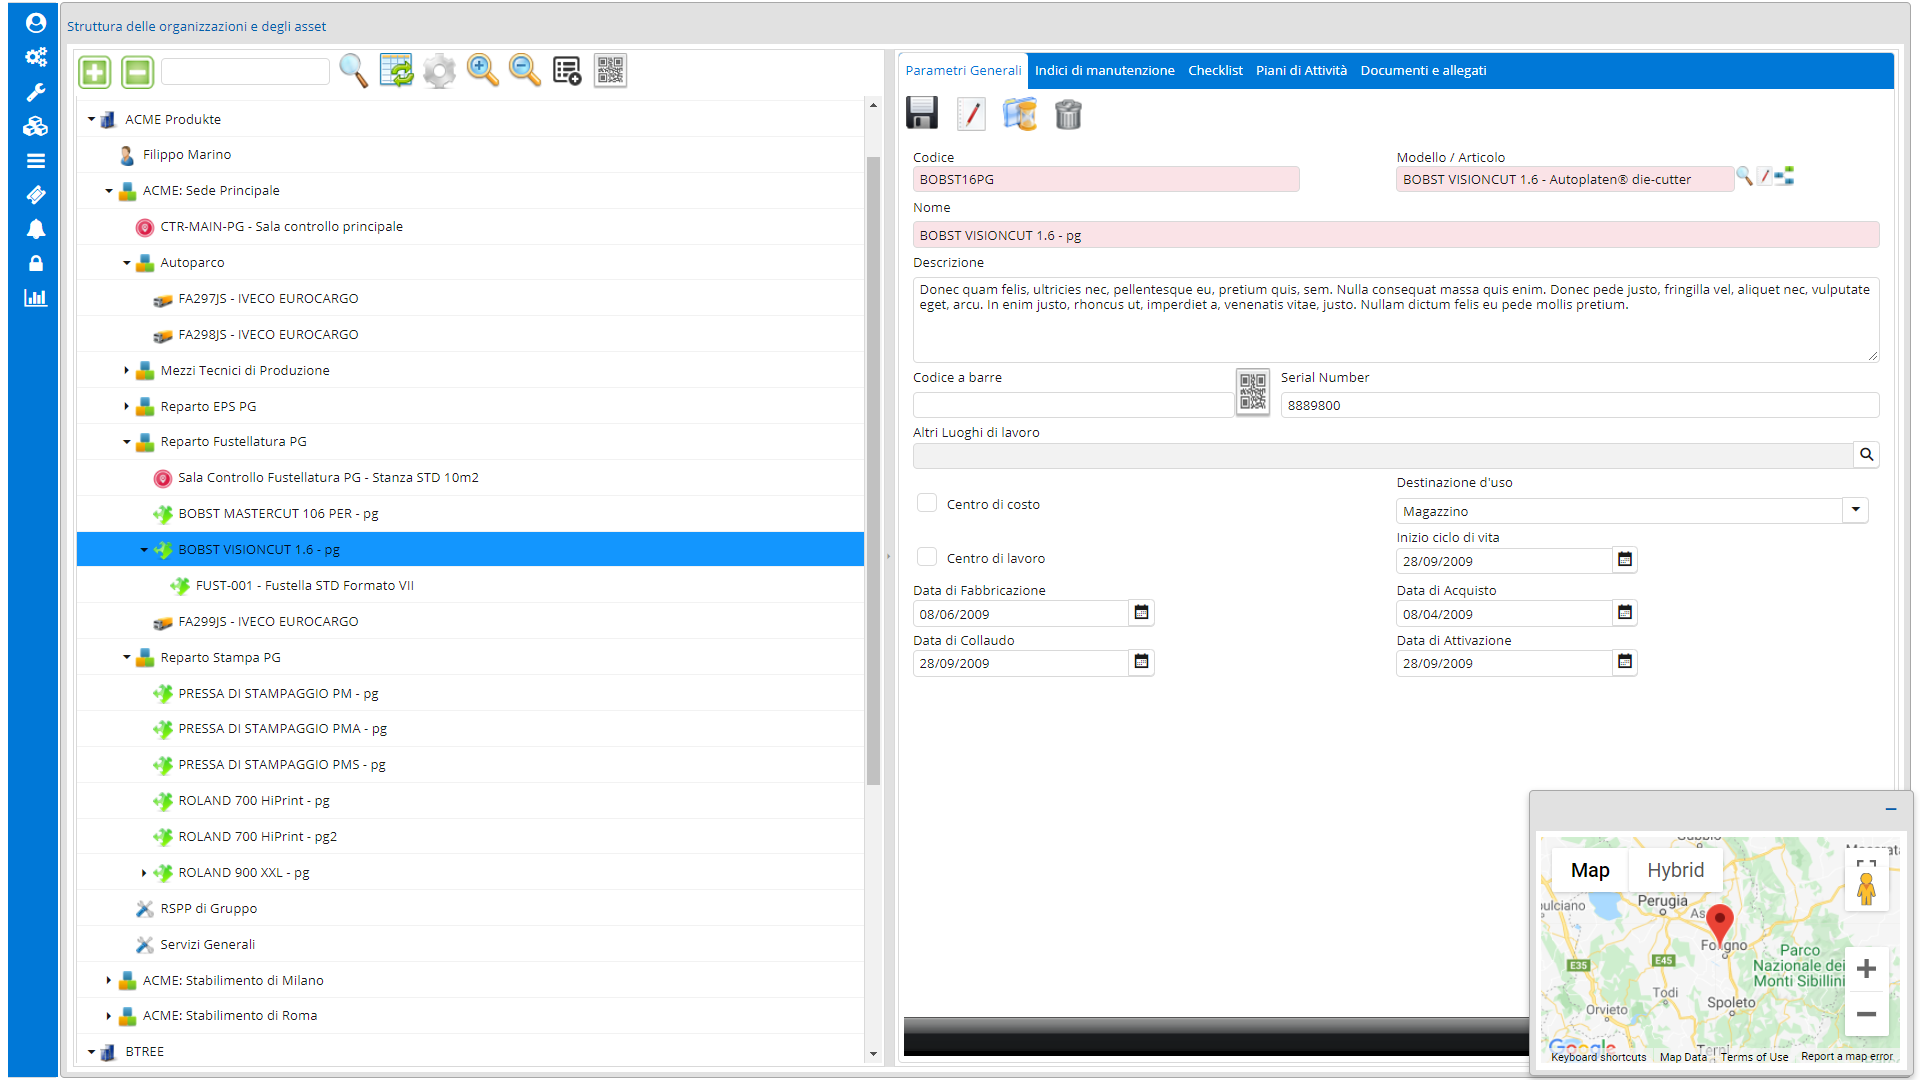Save with the floppy disk icon
The width and height of the screenshot is (1920, 1080).
click(x=922, y=113)
